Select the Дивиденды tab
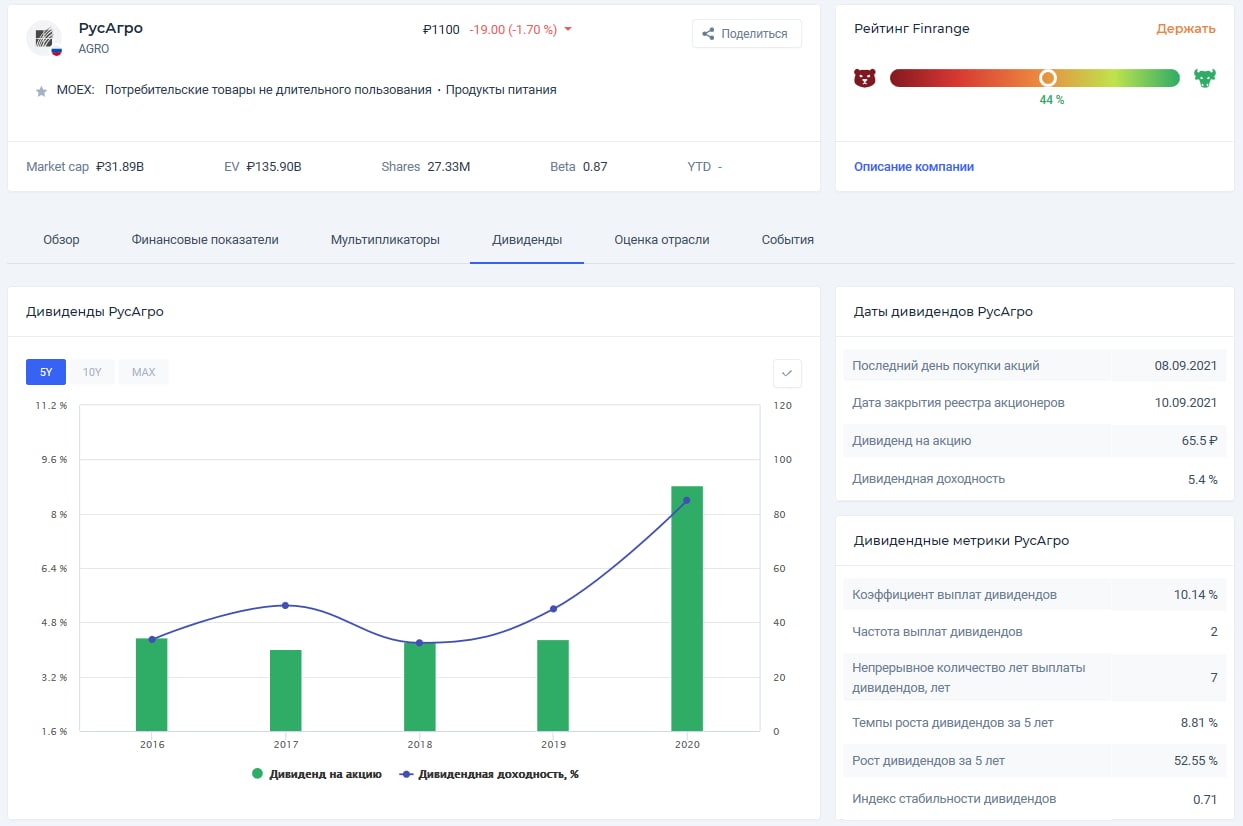The width and height of the screenshot is (1243, 826). pos(527,240)
